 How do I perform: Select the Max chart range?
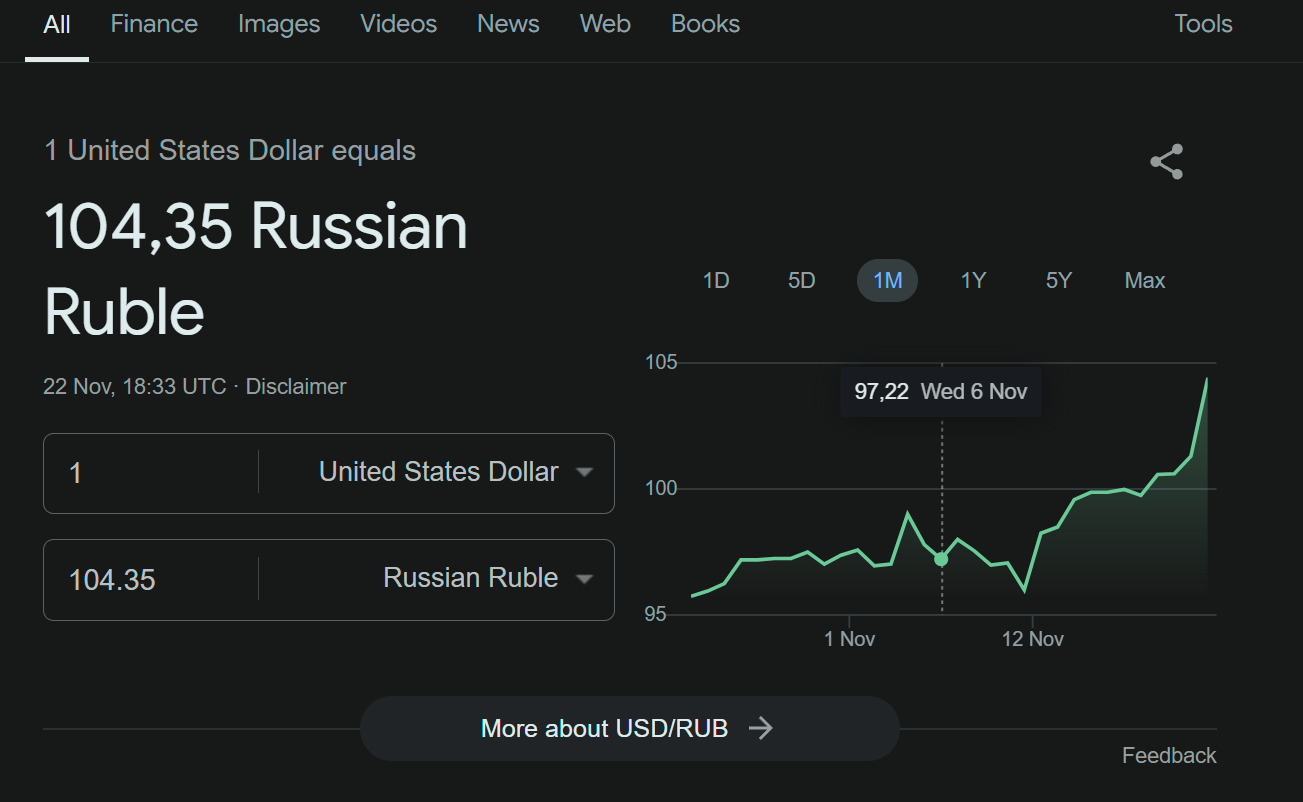point(1145,281)
